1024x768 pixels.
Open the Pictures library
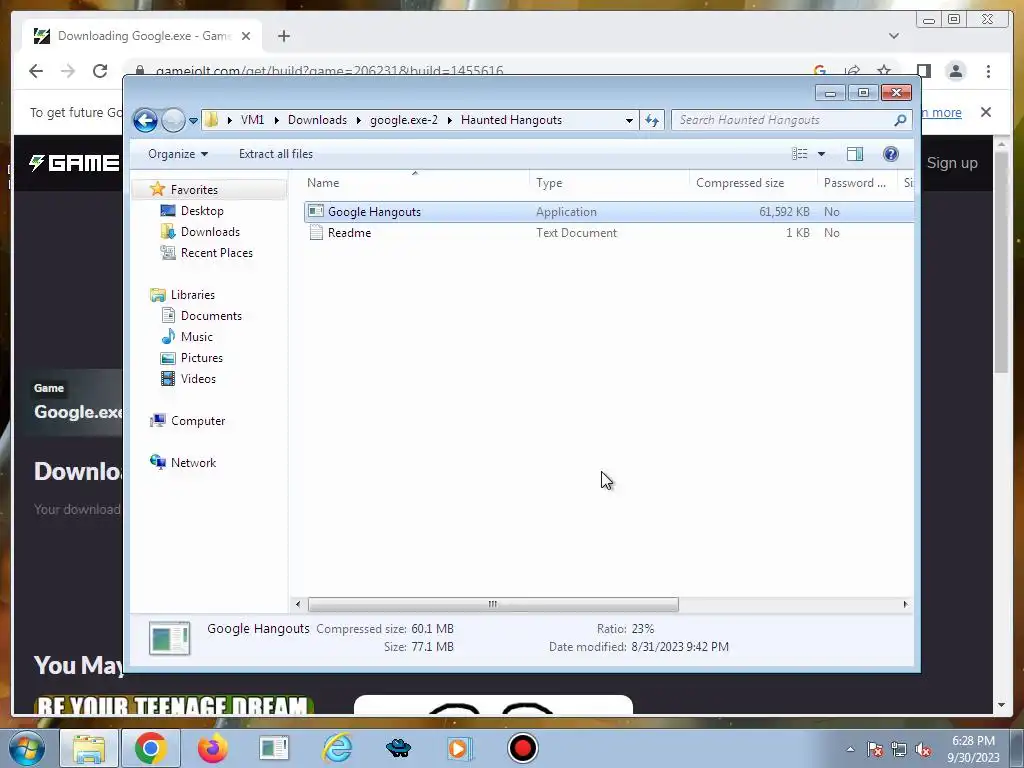pyautogui.click(x=202, y=357)
